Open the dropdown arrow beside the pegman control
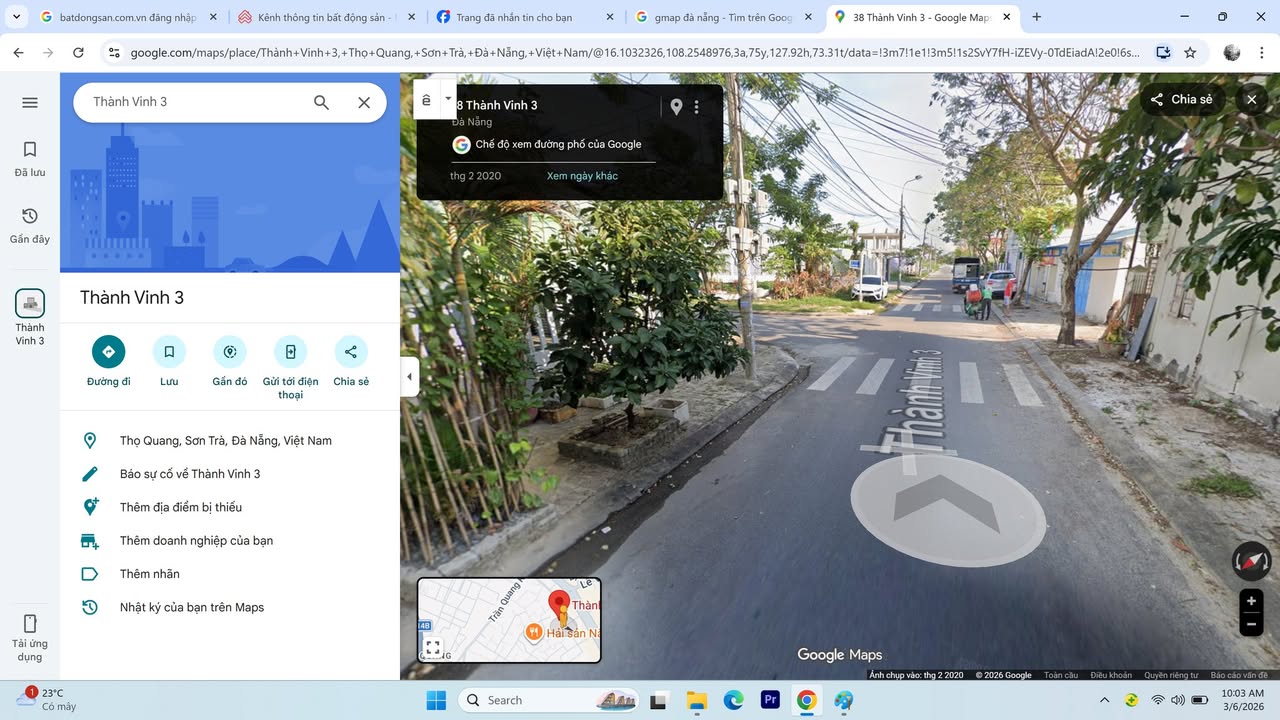The height and width of the screenshot is (720, 1280). (x=448, y=99)
